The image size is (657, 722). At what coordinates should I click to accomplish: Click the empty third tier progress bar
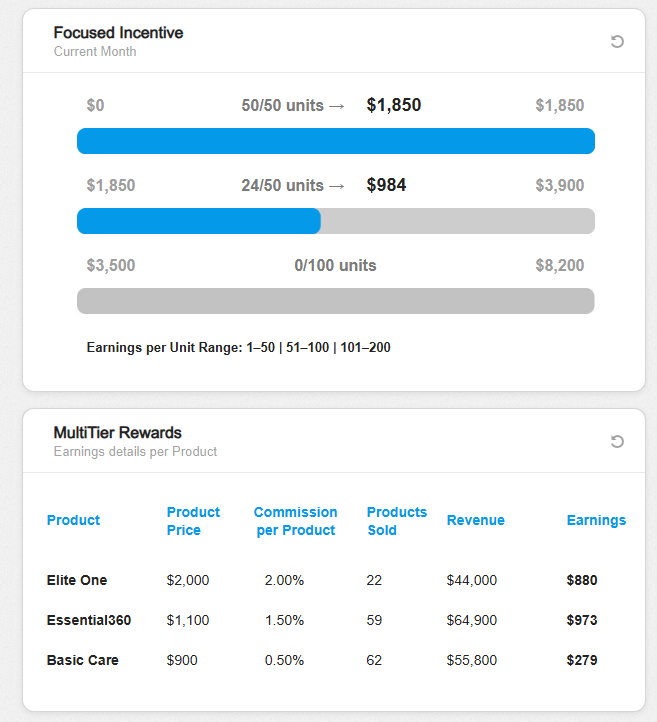point(336,301)
